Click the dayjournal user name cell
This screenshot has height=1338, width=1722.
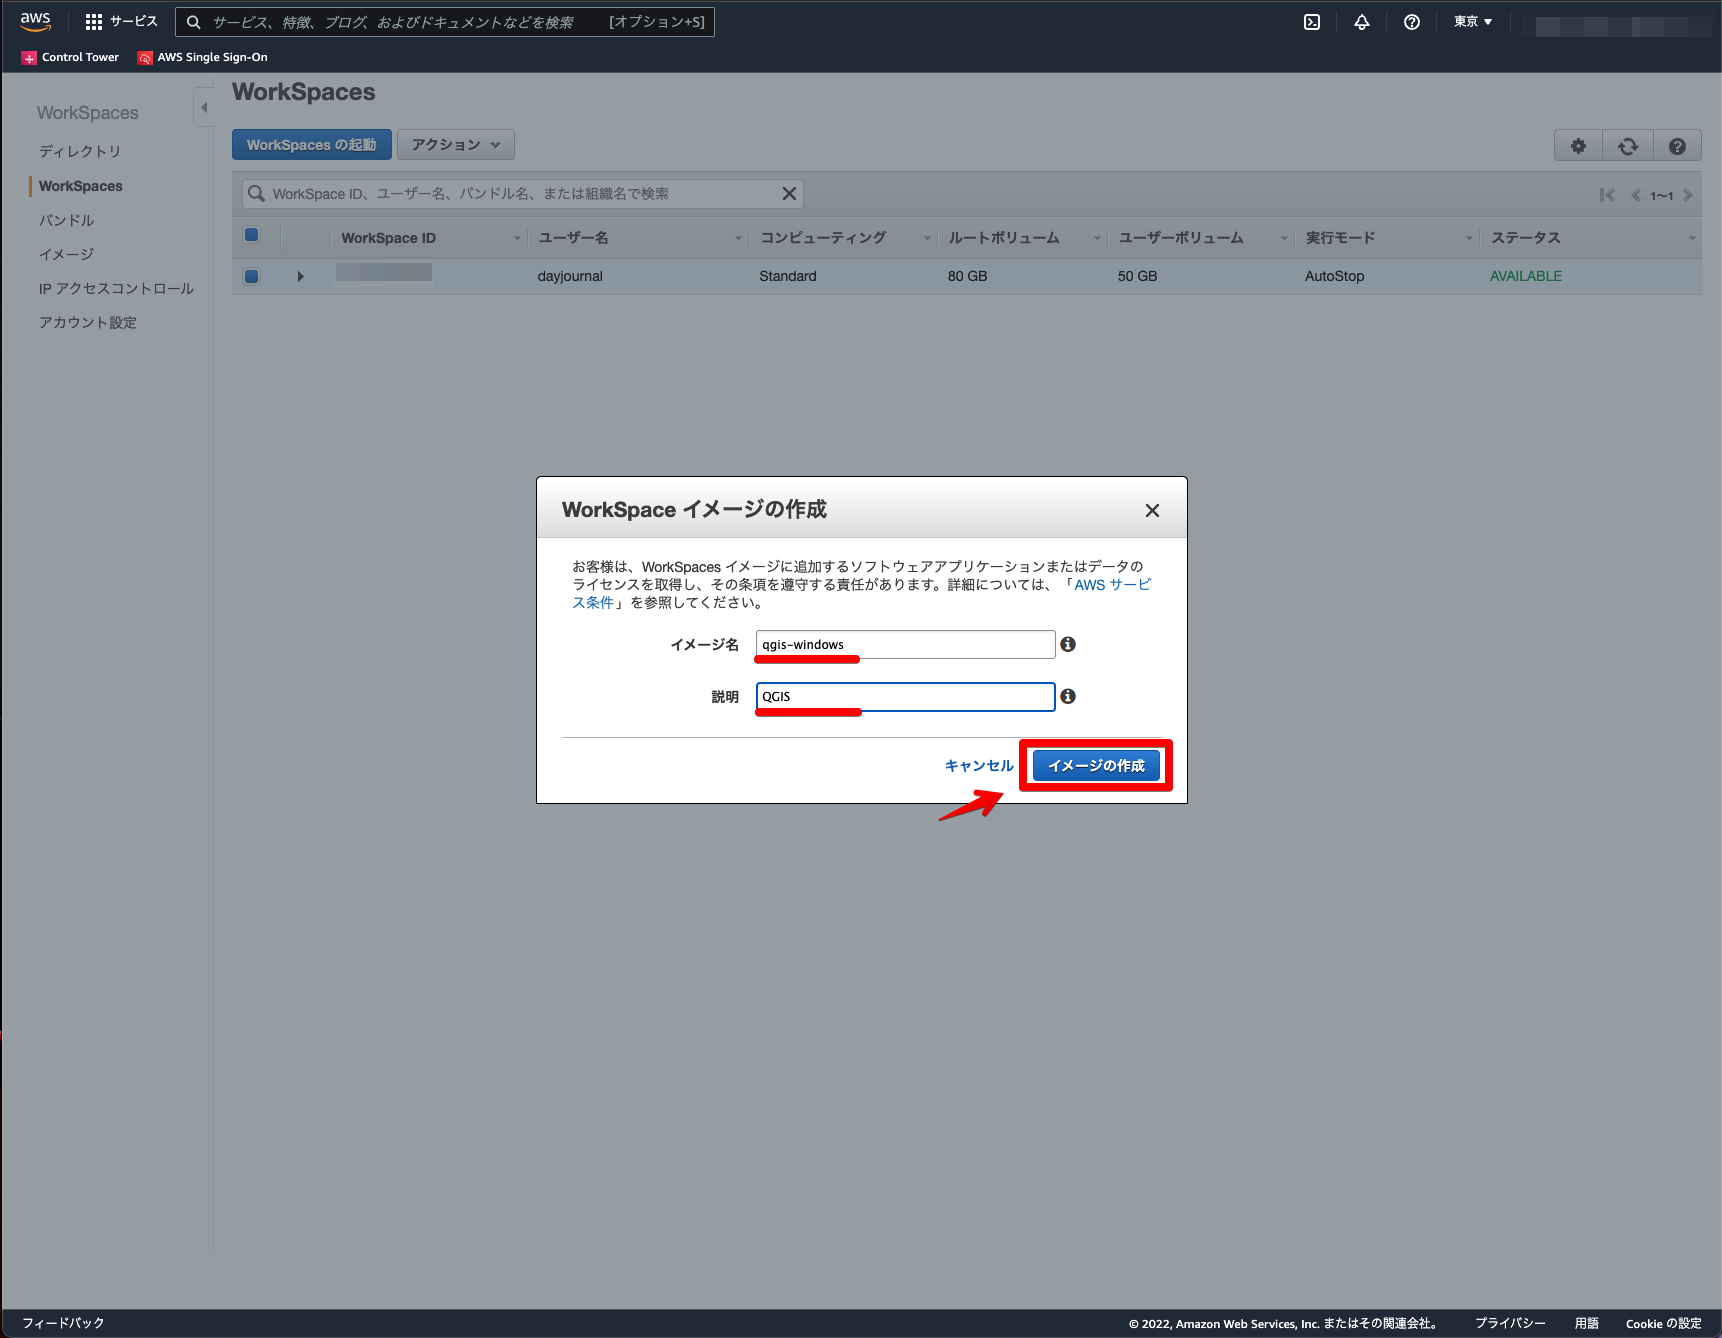(570, 276)
